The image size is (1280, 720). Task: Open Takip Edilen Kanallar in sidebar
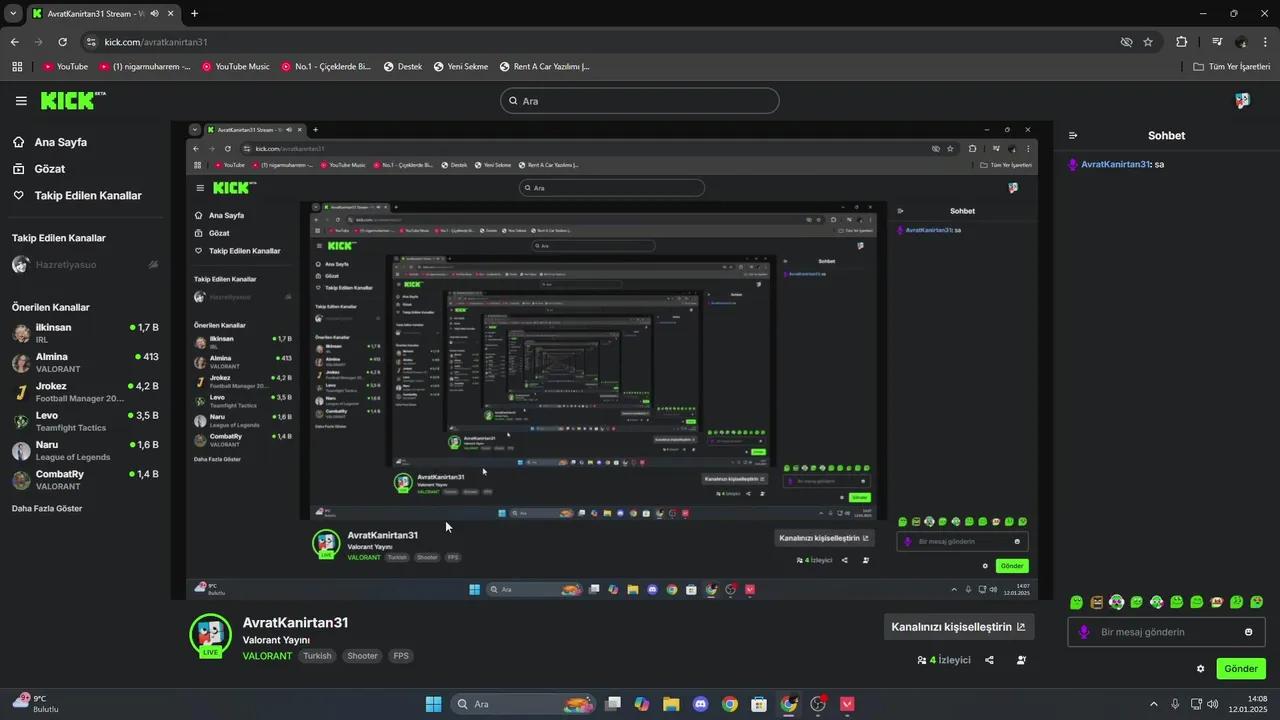point(77,196)
